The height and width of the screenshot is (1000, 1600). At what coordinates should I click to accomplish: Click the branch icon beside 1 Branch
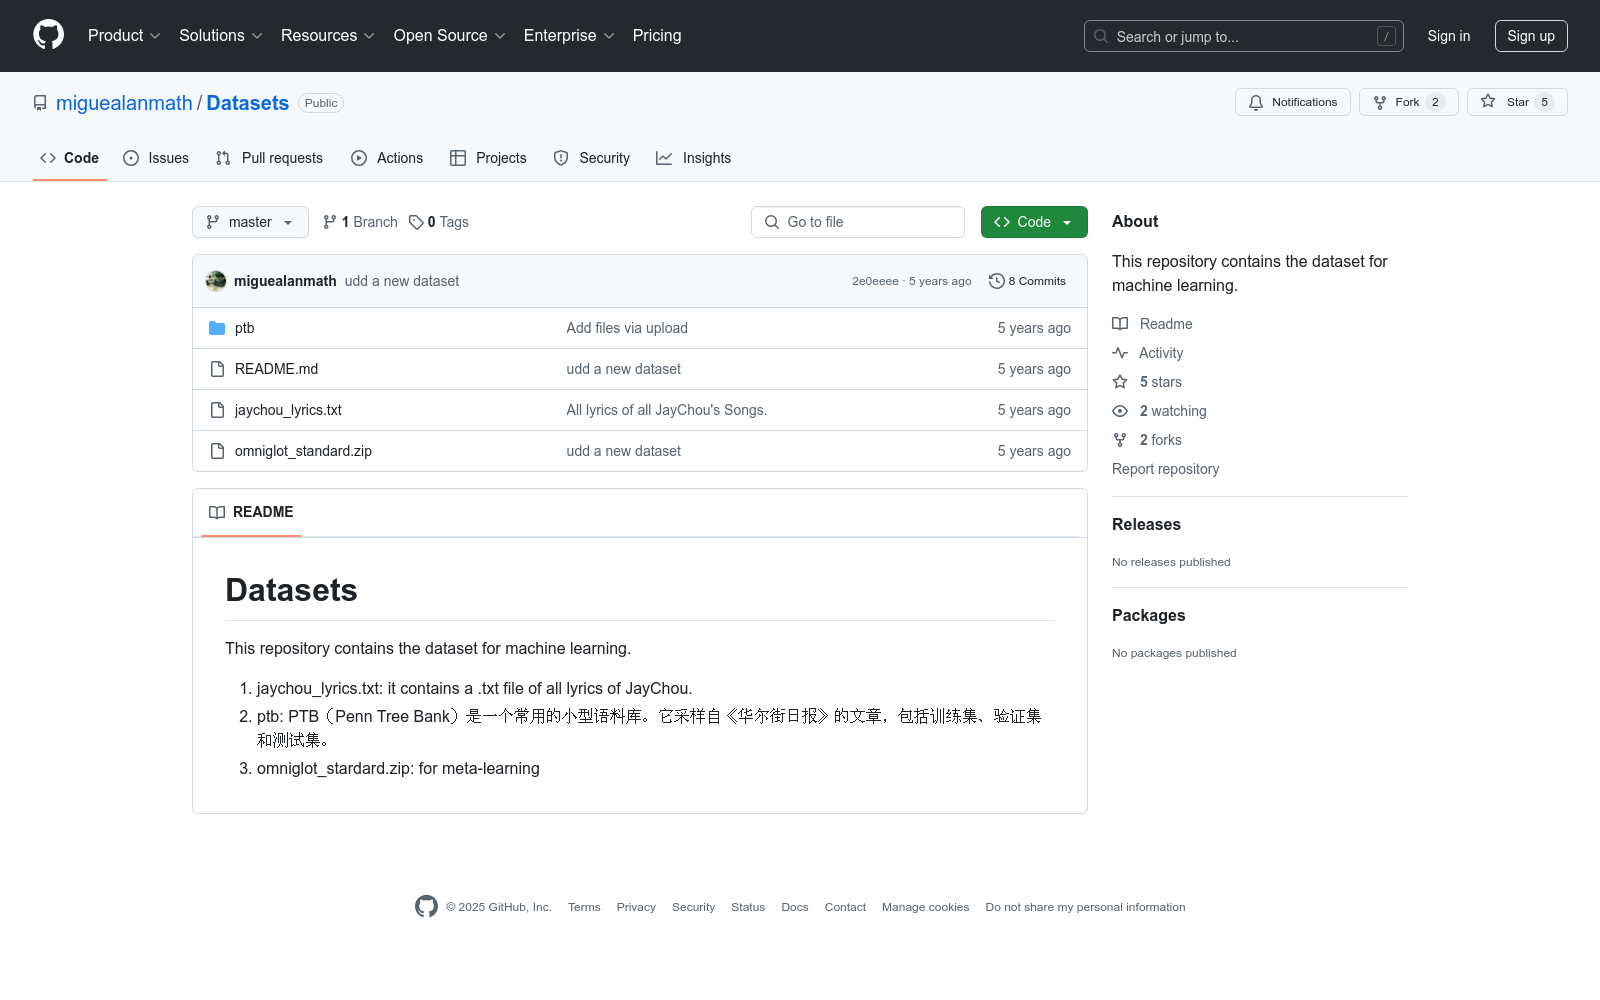tap(330, 222)
